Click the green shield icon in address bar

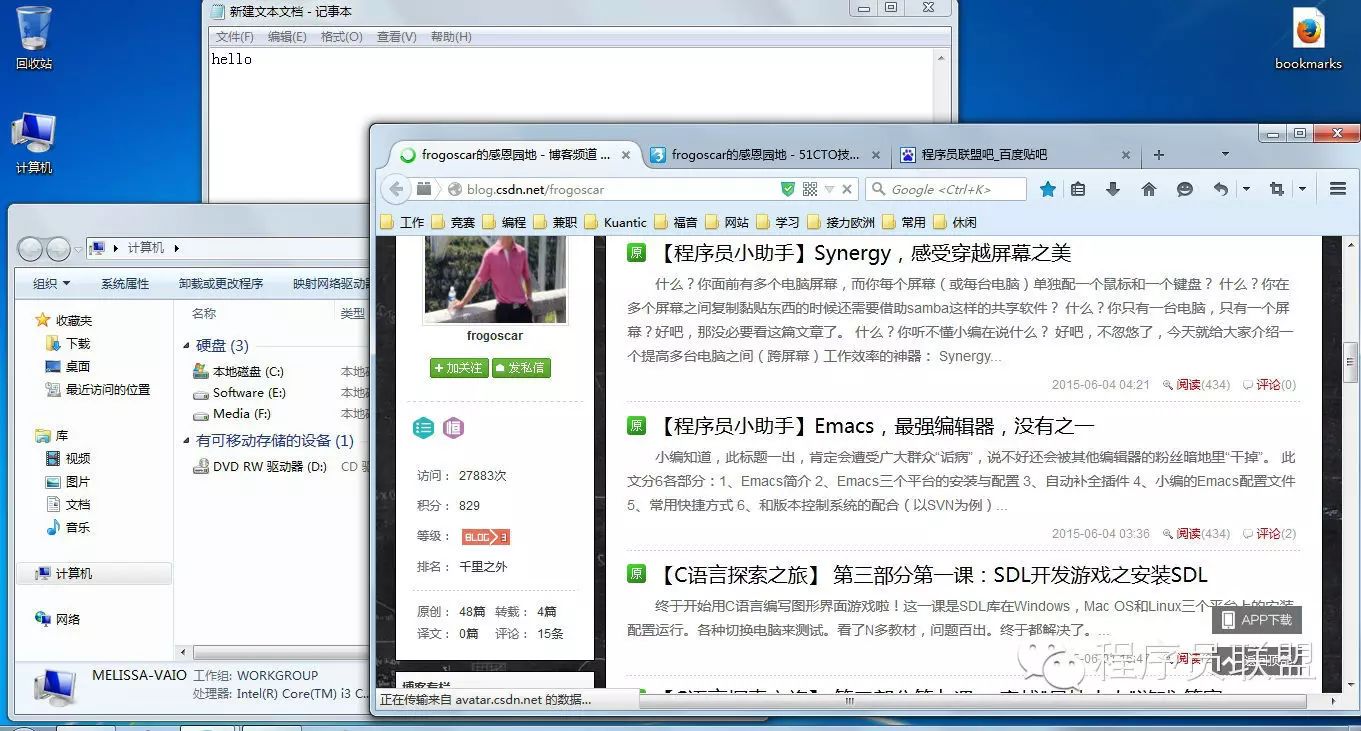788,189
